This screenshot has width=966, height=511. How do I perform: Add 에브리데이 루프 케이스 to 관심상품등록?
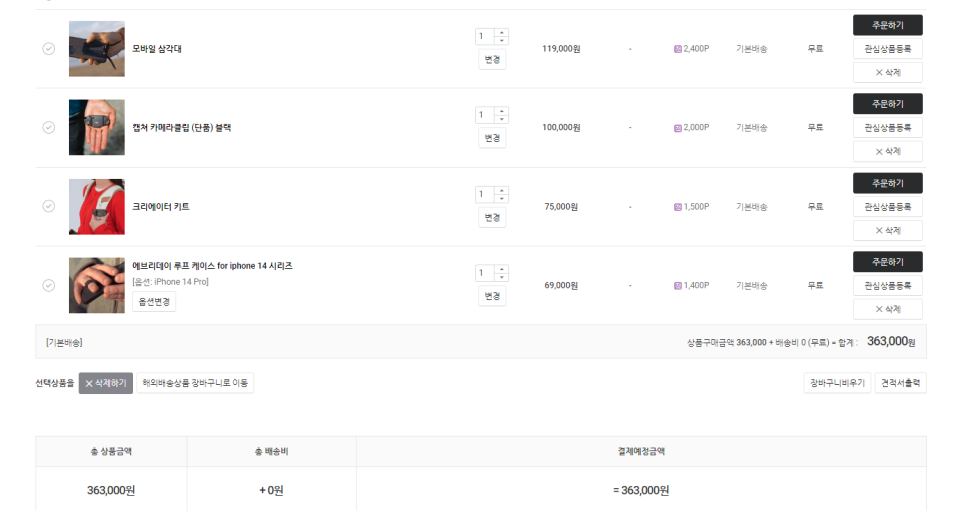point(888,285)
